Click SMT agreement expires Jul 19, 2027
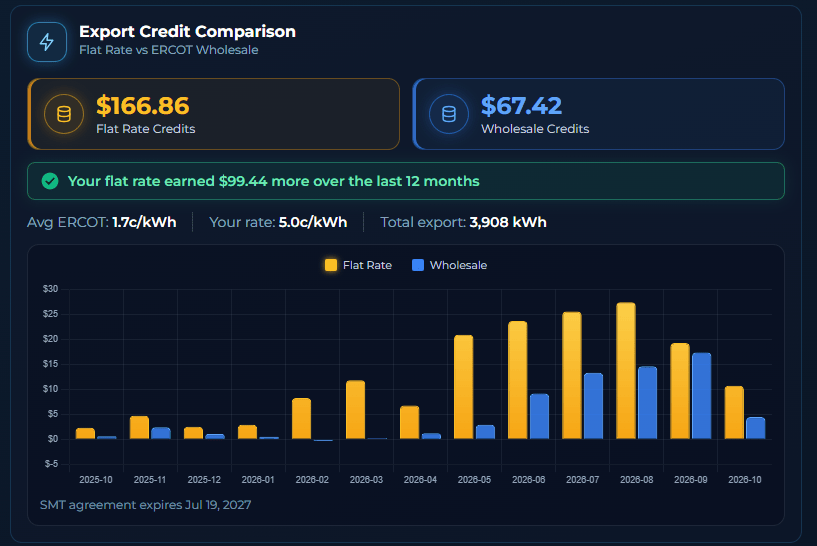The image size is (817, 546). (145, 505)
